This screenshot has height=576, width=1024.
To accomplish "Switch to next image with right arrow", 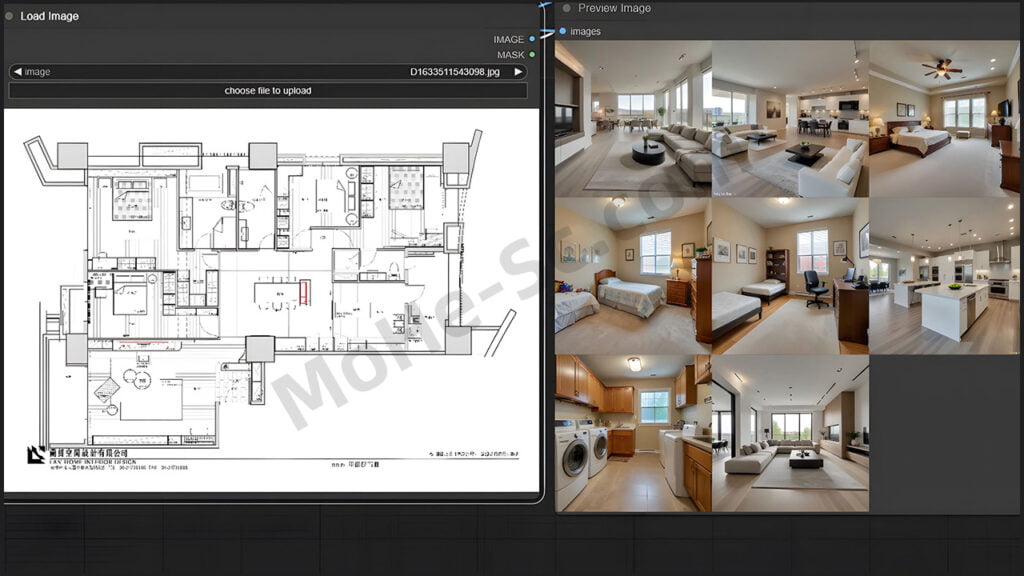I will tap(518, 72).
